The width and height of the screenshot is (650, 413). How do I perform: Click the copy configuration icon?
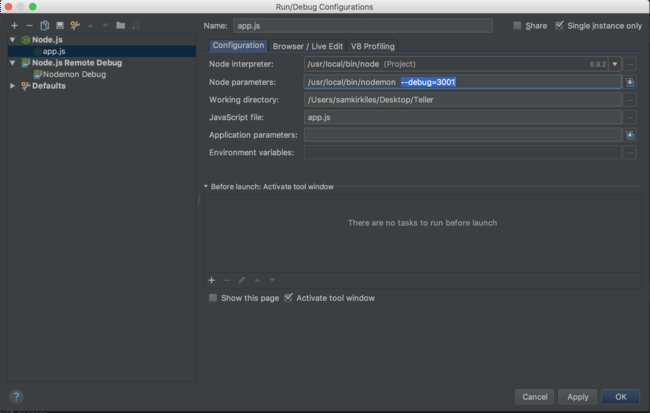click(x=45, y=25)
